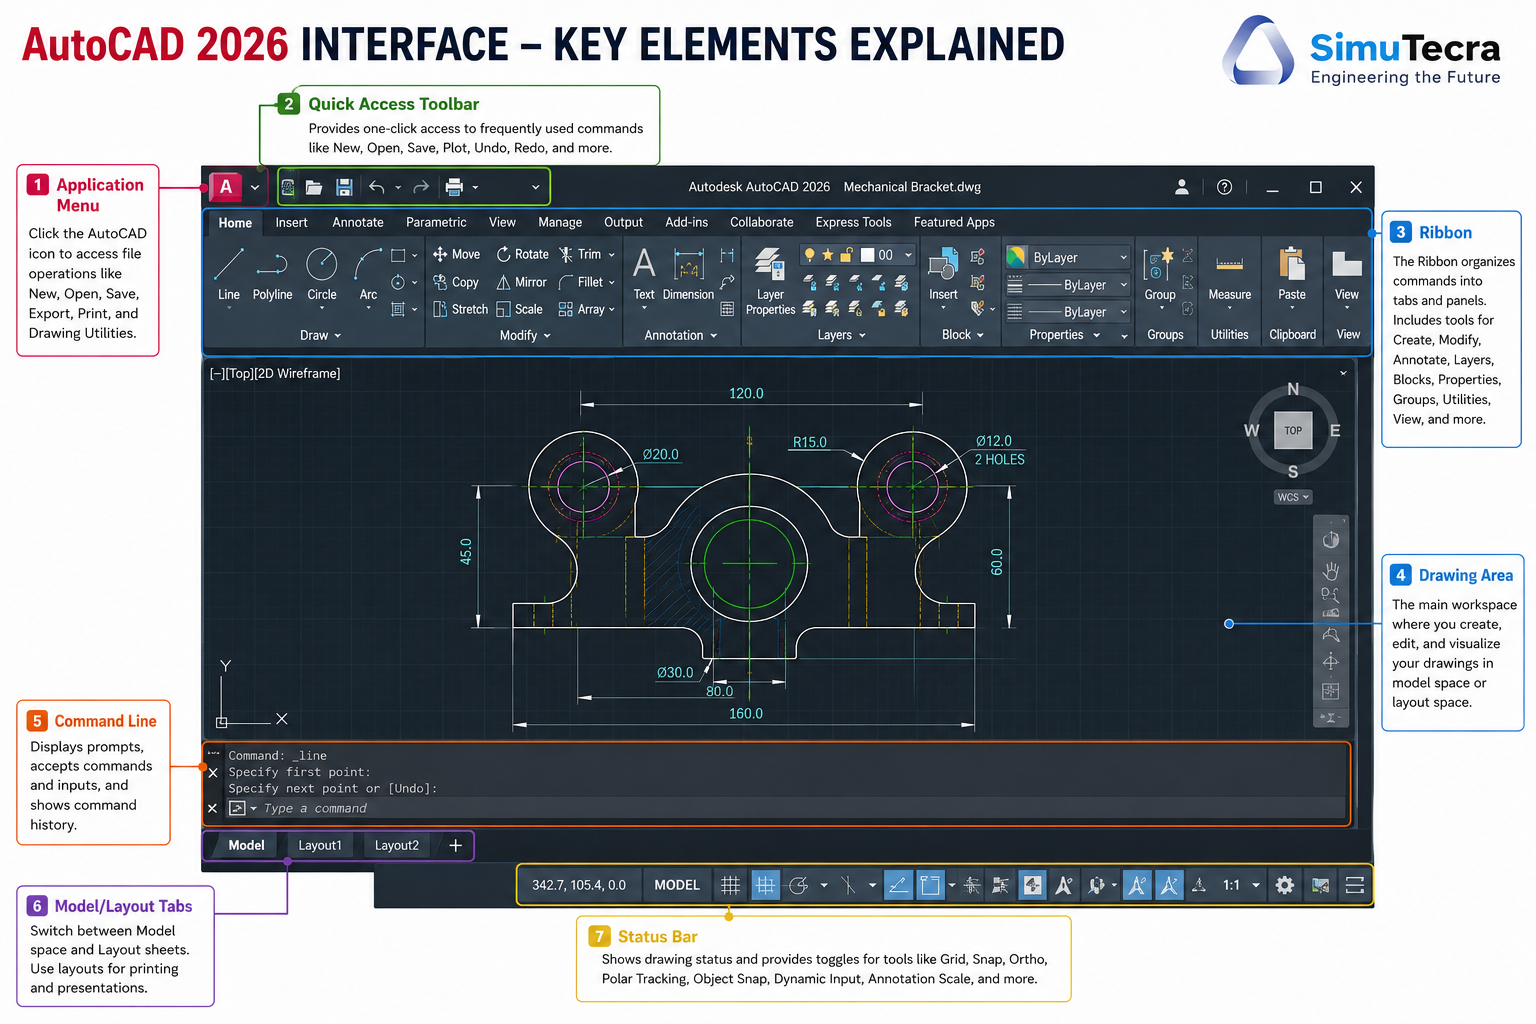The height and width of the screenshot is (1024, 1536).
Task: Click the Insert block tool
Action: pos(943,278)
